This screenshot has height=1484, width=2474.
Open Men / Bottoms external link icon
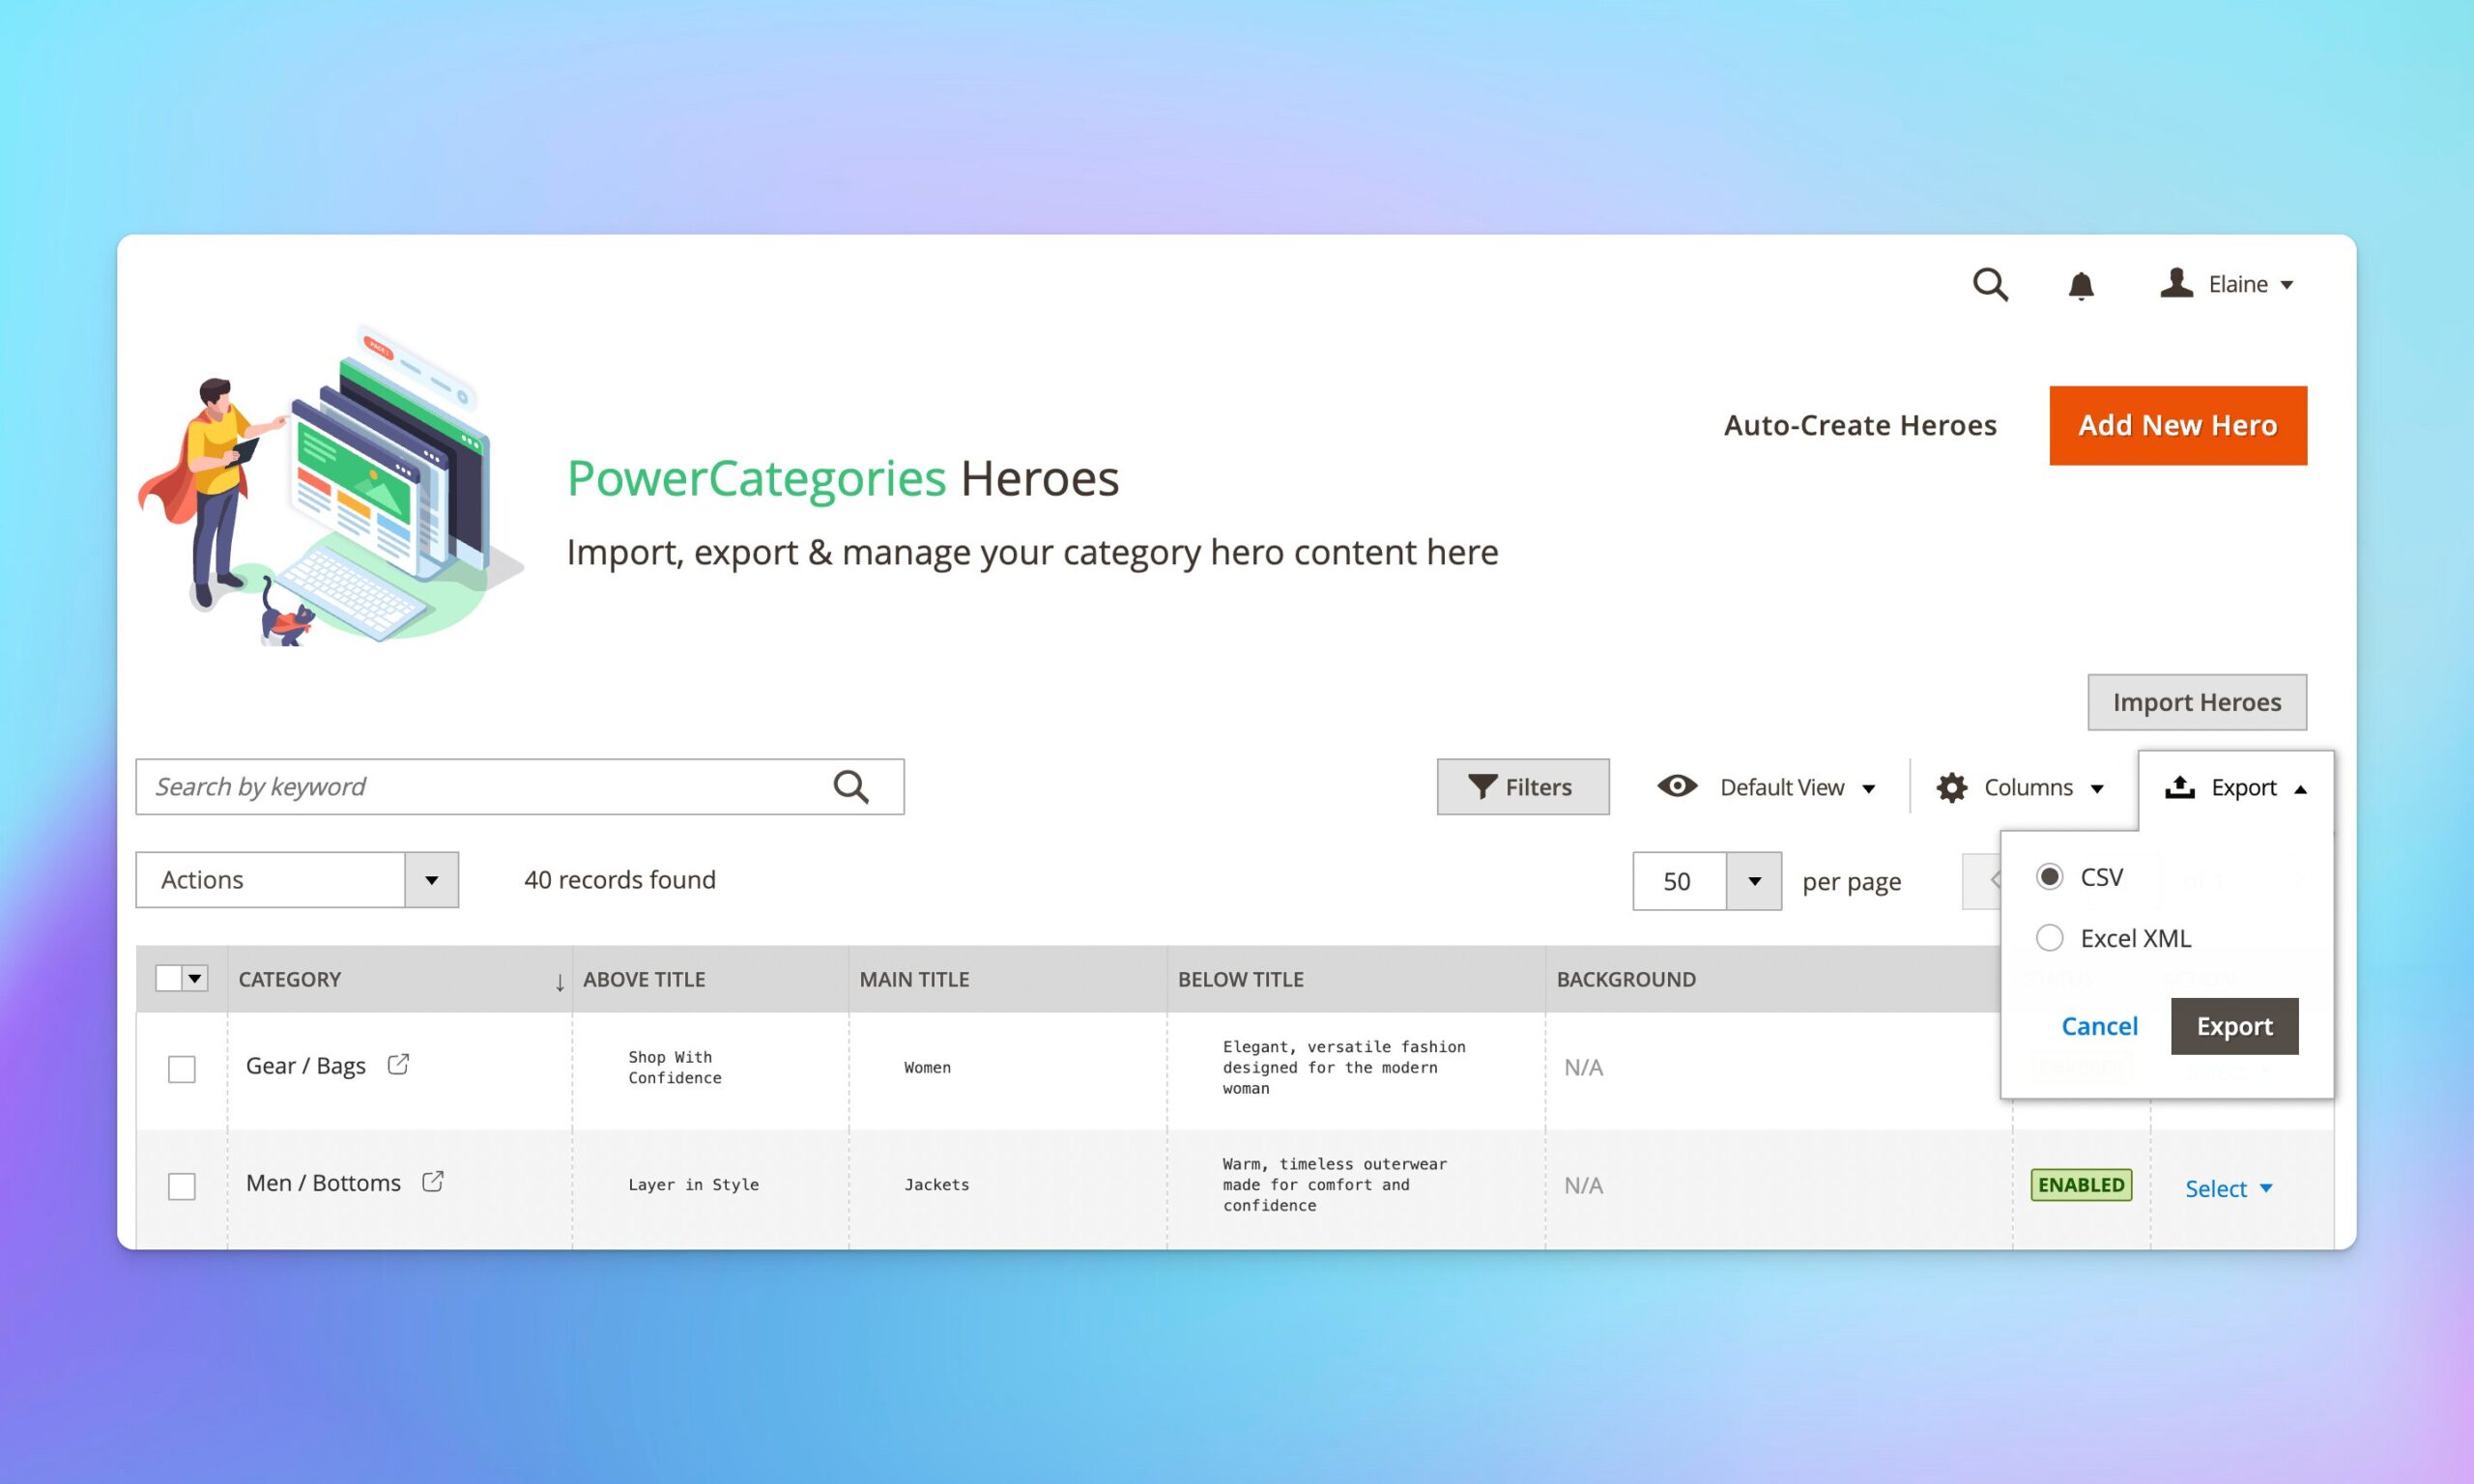(x=432, y=1182)
